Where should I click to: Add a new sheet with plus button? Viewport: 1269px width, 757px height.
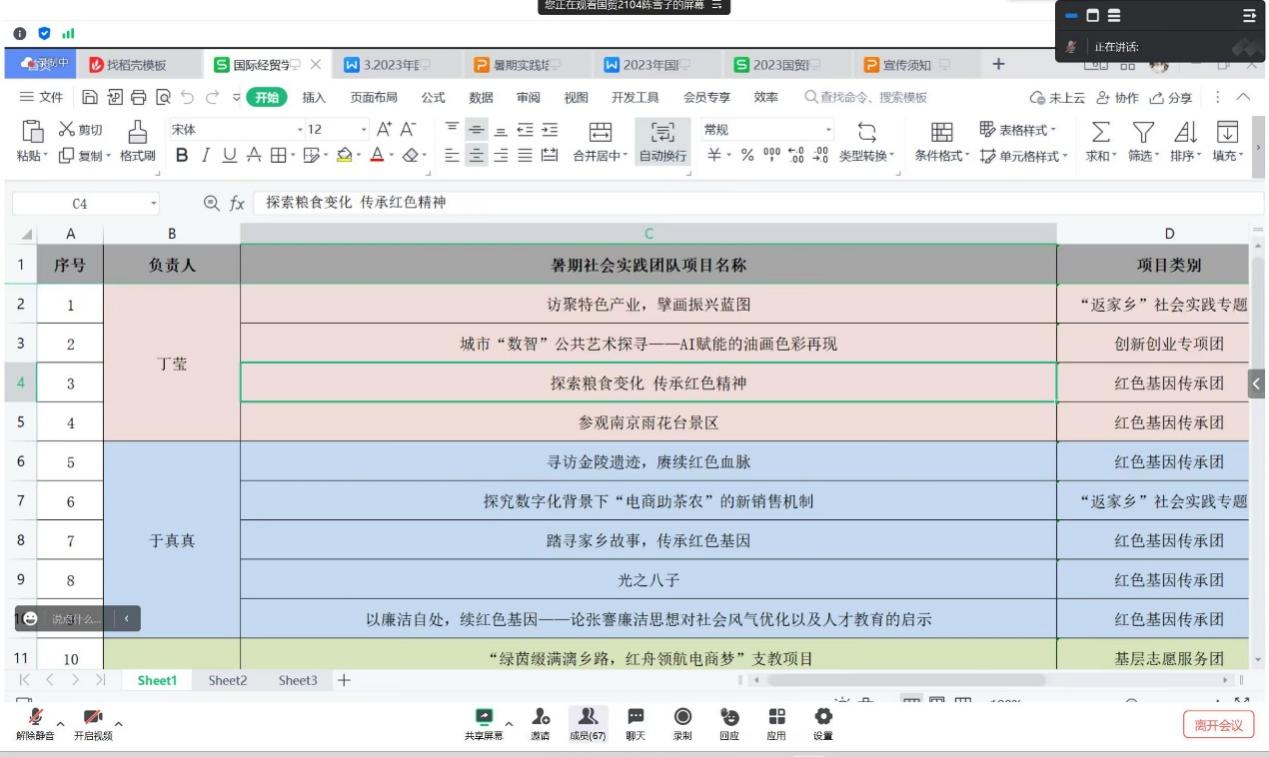[x=344, y=680]
